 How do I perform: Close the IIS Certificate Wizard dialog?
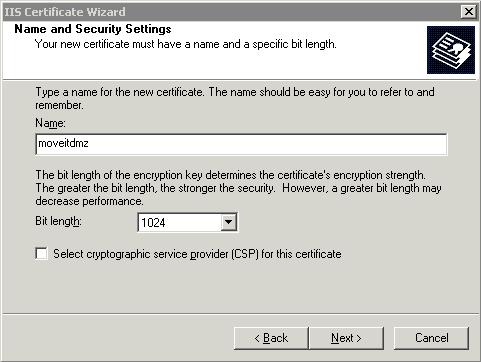click(x=469, y=12)
